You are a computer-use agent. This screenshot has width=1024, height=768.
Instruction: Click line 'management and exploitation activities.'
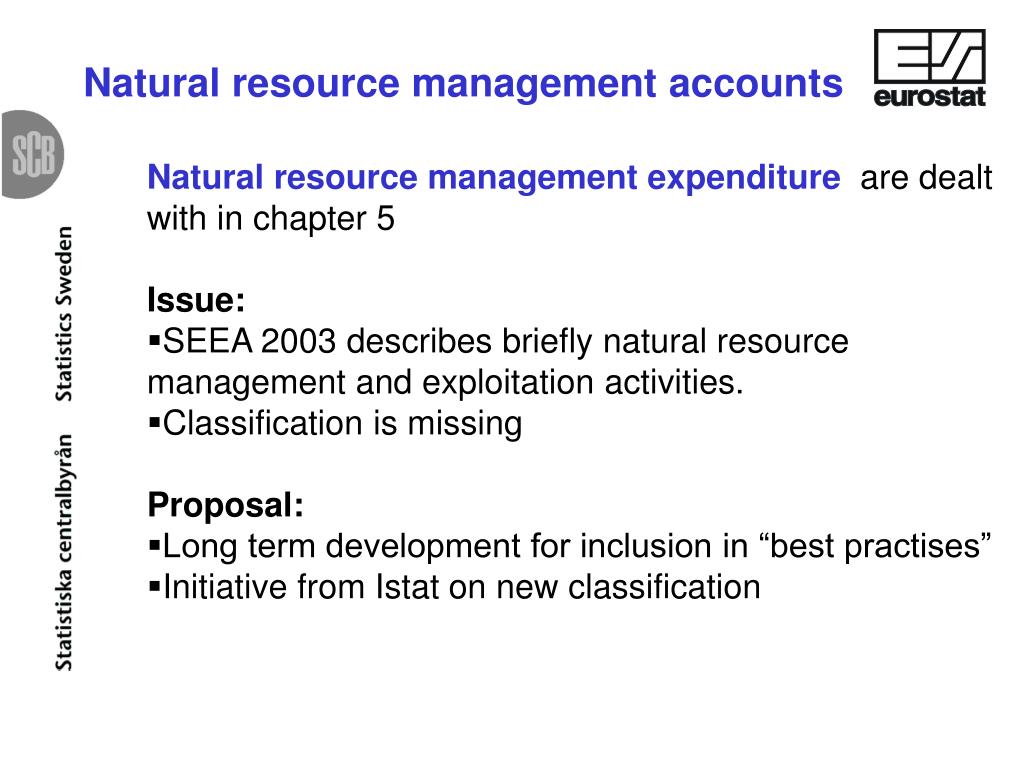445,383
